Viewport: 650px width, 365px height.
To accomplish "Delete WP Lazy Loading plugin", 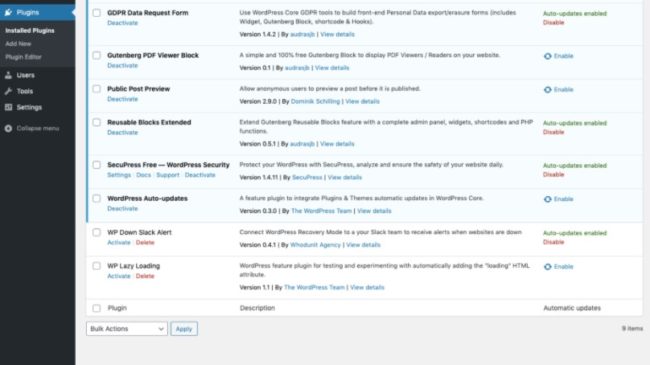I will click(145, 276).
